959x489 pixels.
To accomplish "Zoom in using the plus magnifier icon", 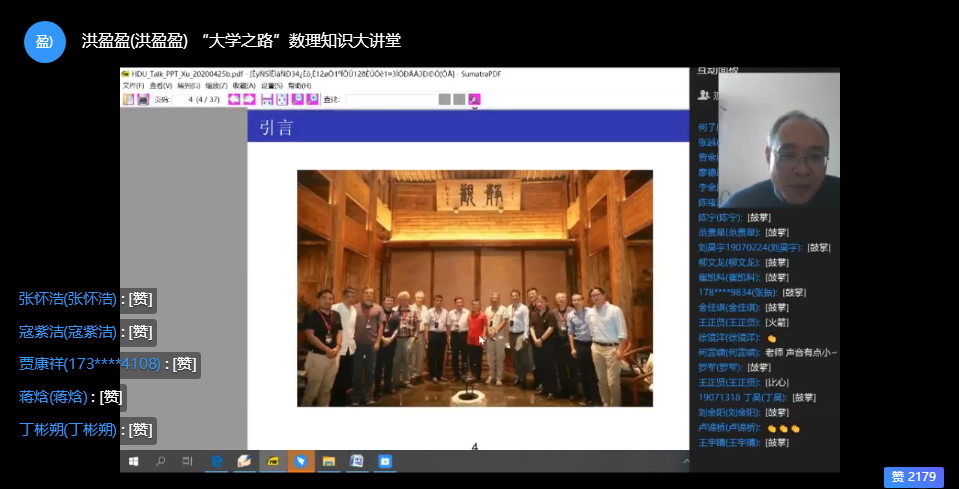I will point(313,99).
